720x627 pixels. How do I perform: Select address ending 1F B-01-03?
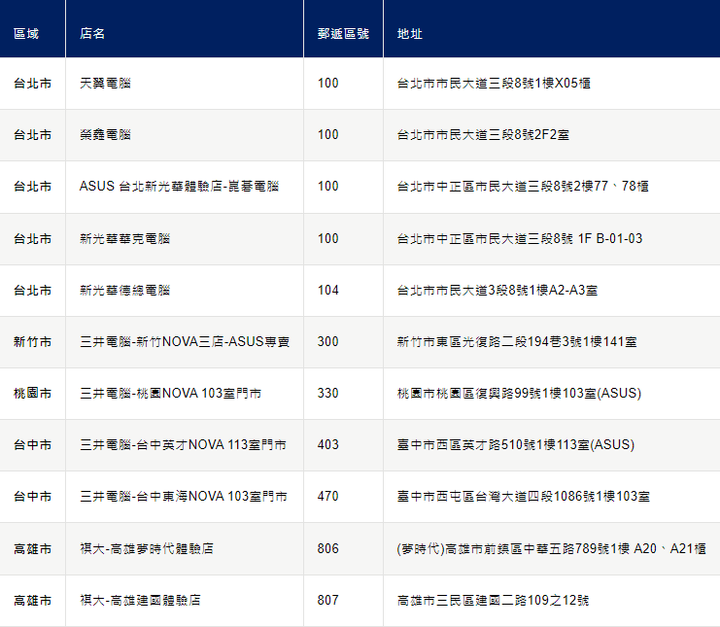point(520,238)
